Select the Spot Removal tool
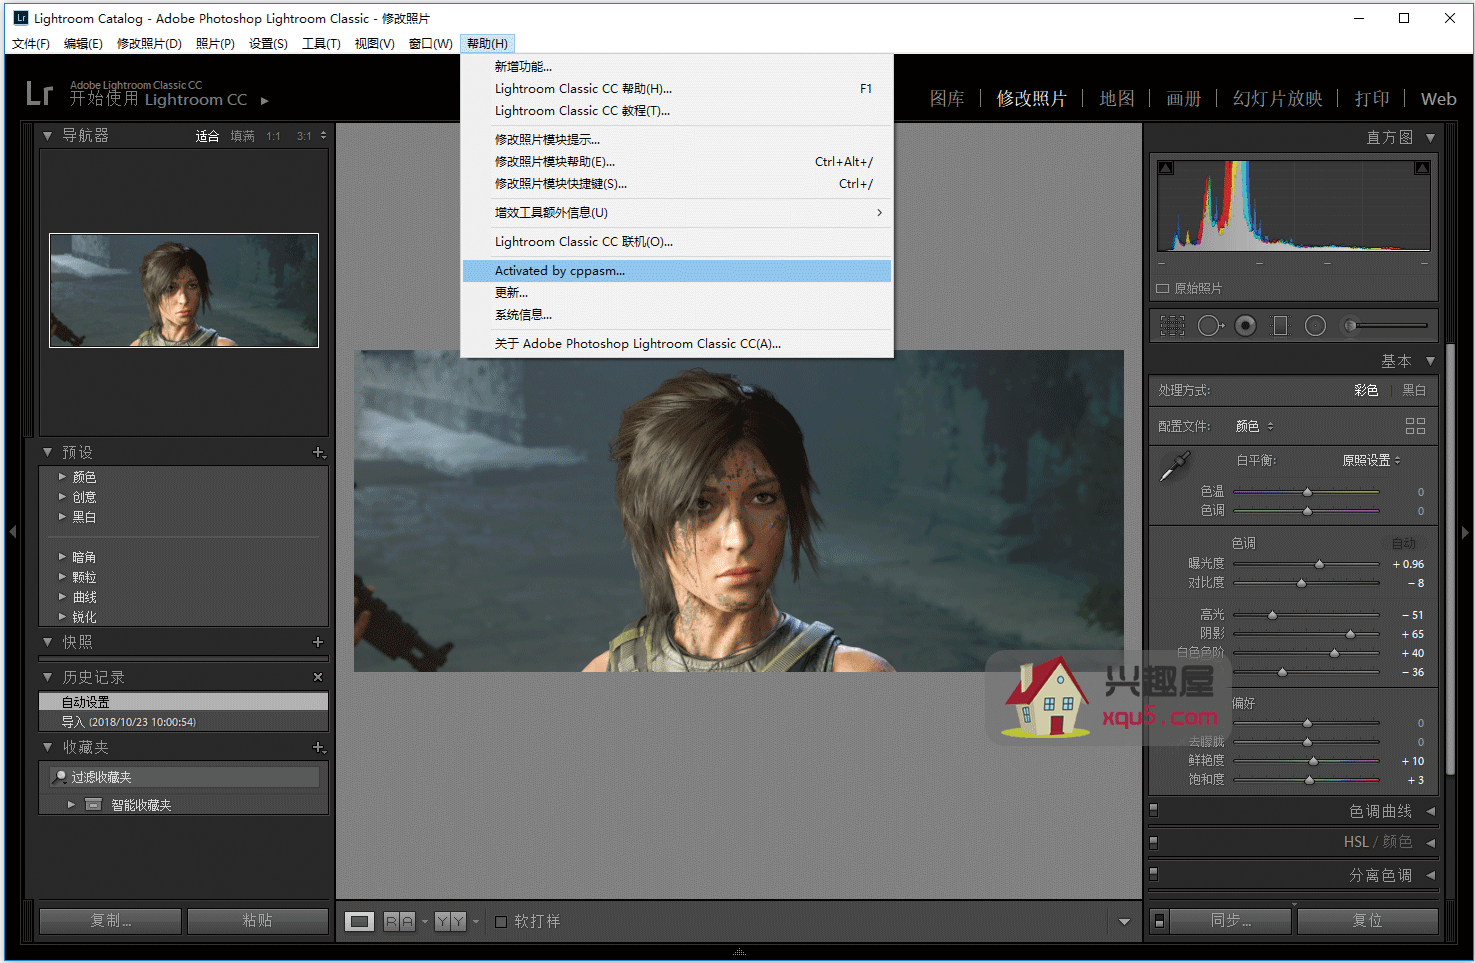Screen dimensions: 1475x963 click(1210, 325)
